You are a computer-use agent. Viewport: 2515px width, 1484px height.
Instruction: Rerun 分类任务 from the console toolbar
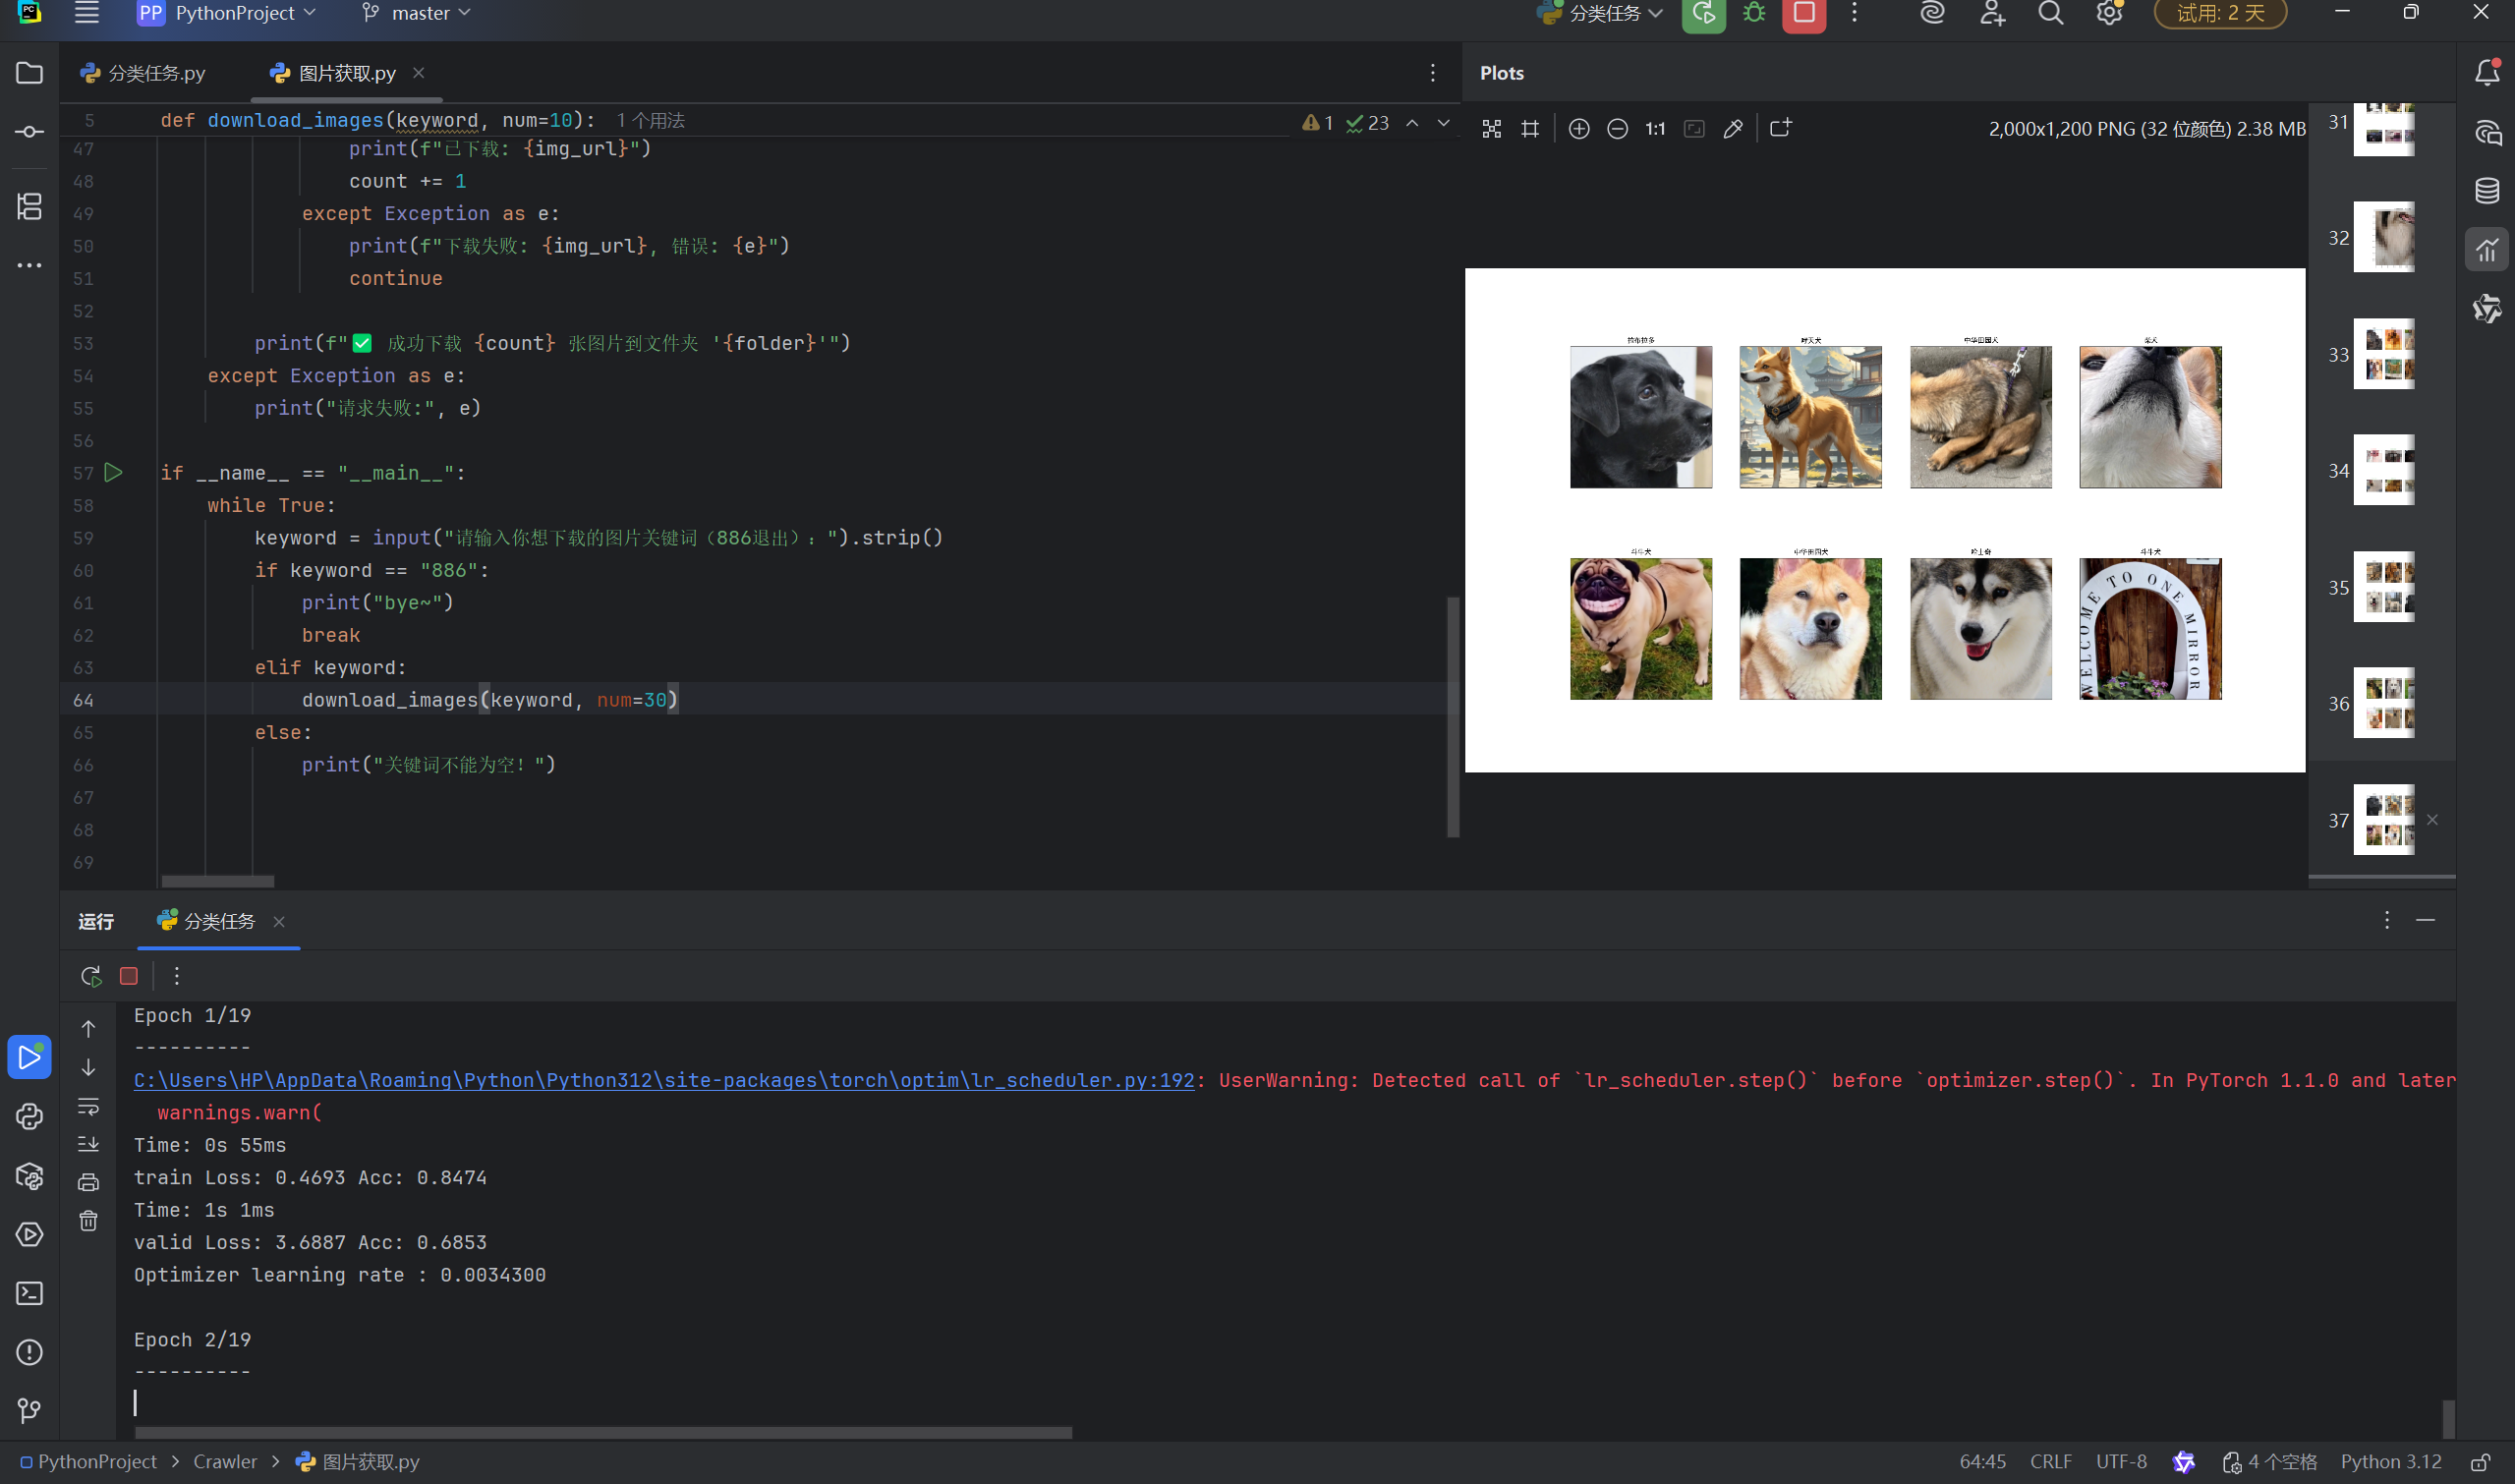pos(91,976)
